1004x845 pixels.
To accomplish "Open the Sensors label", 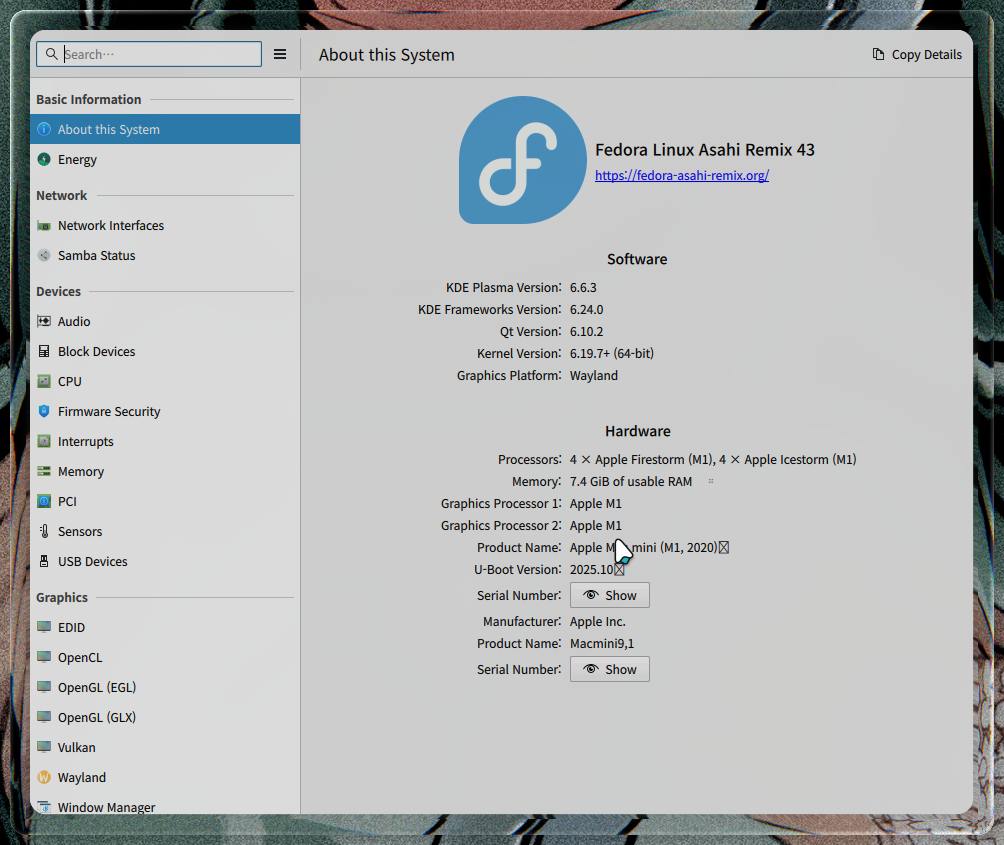I will click(x=80, y=531).
